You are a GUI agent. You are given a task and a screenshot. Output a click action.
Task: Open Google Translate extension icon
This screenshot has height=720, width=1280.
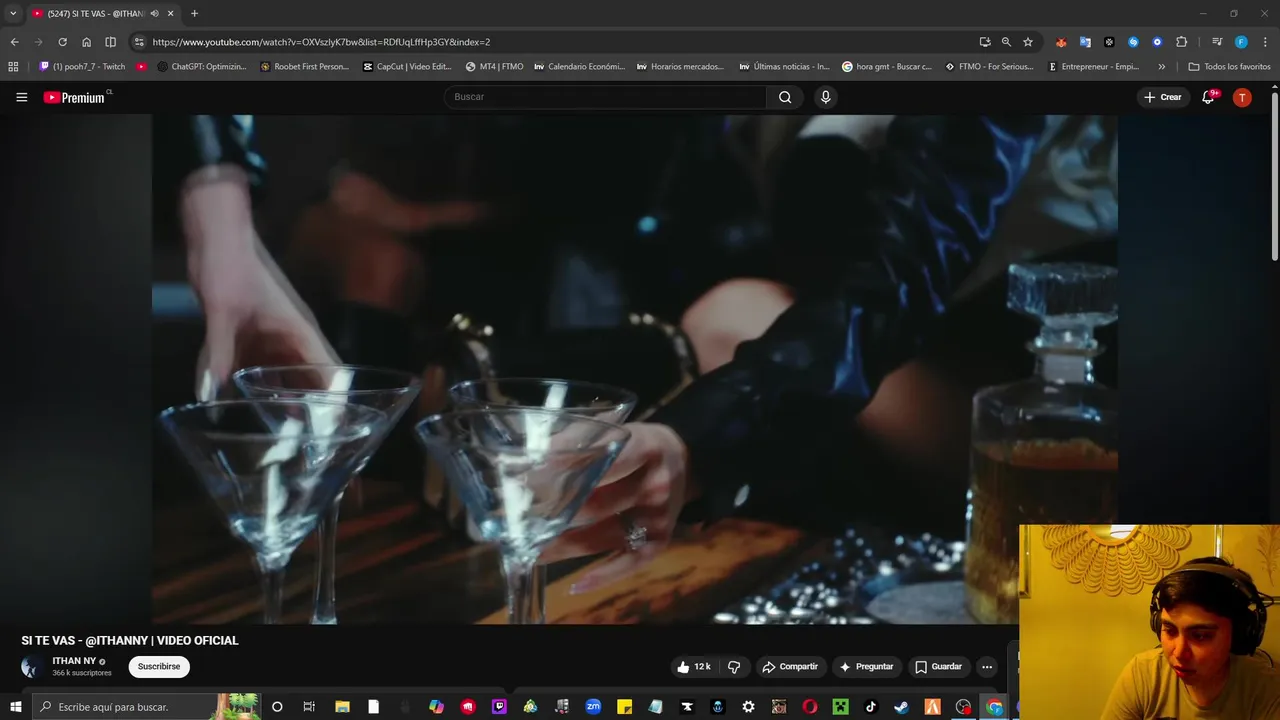1085,42
